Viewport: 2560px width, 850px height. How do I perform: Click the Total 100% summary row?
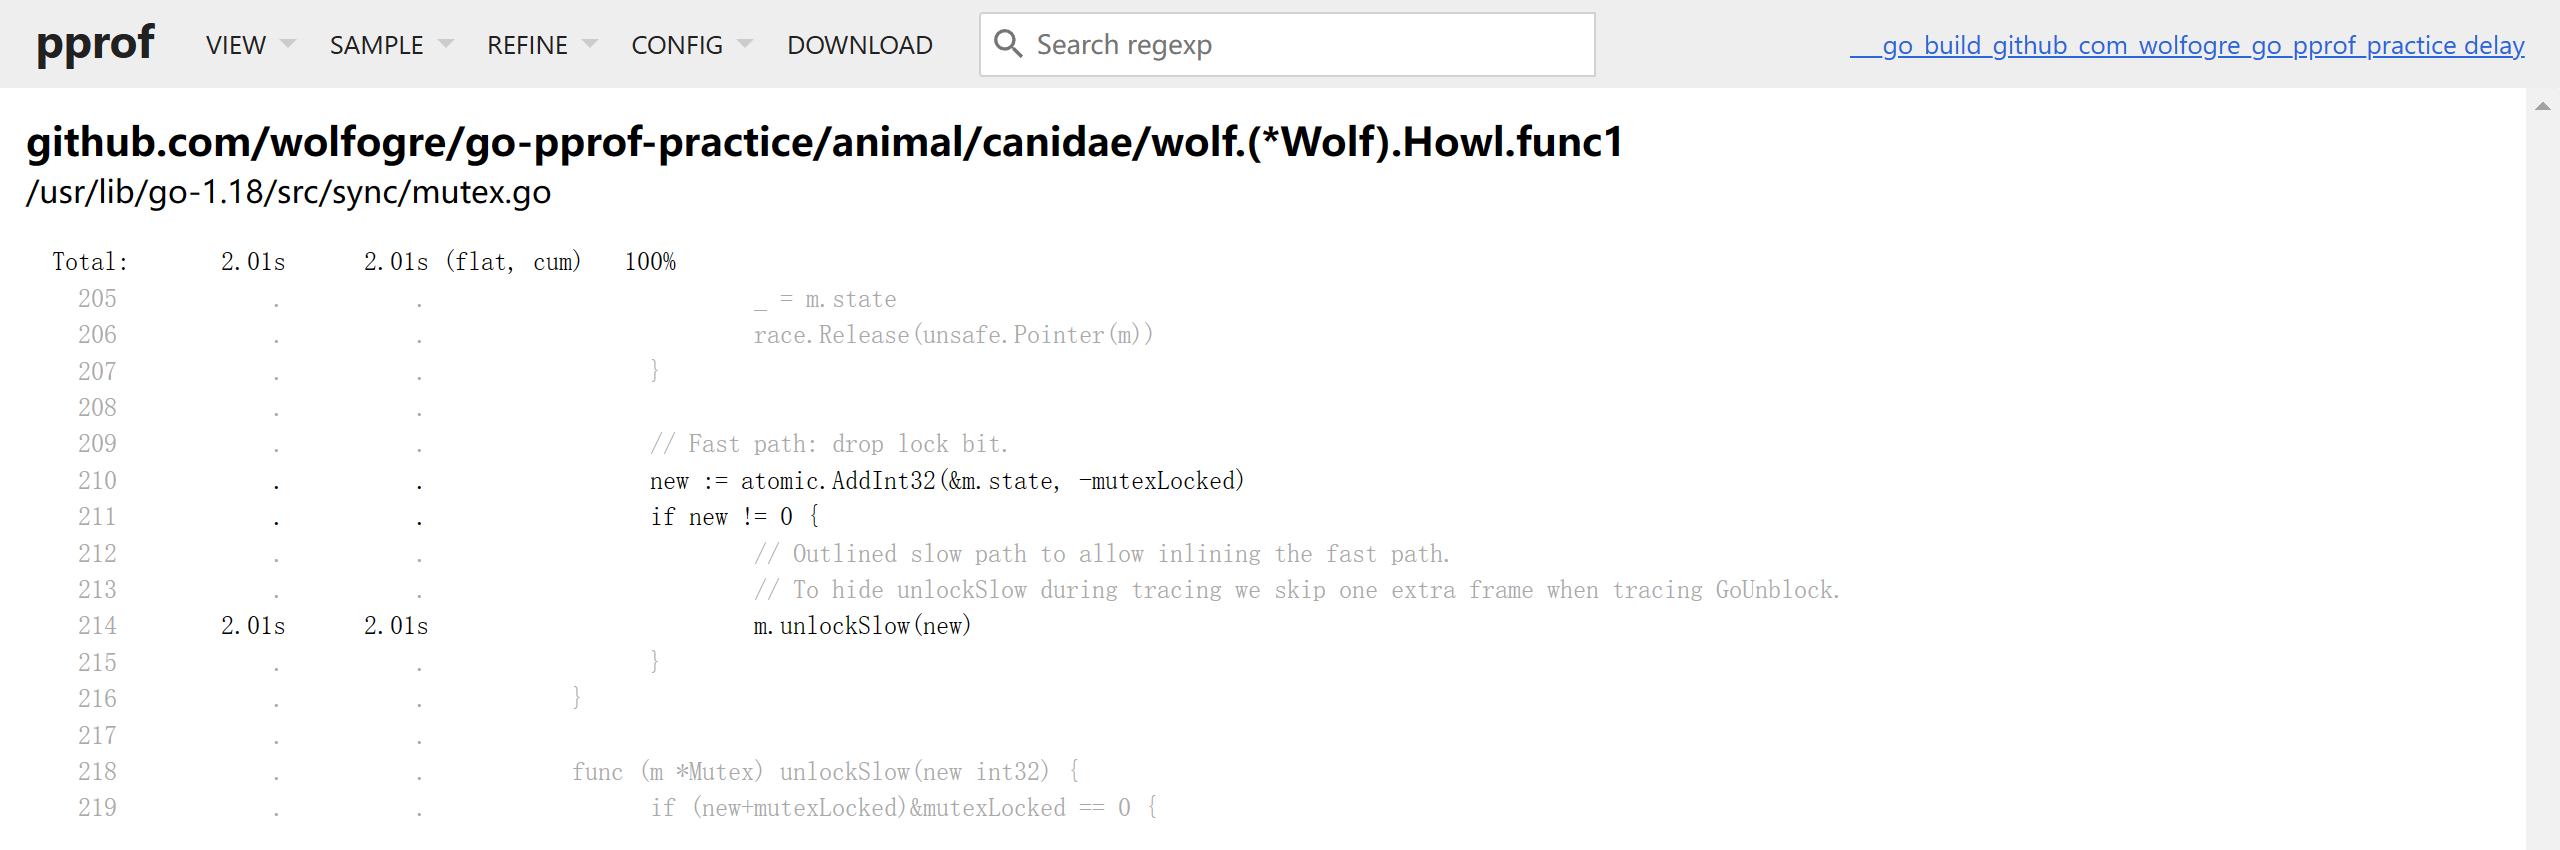coord(364,262)
